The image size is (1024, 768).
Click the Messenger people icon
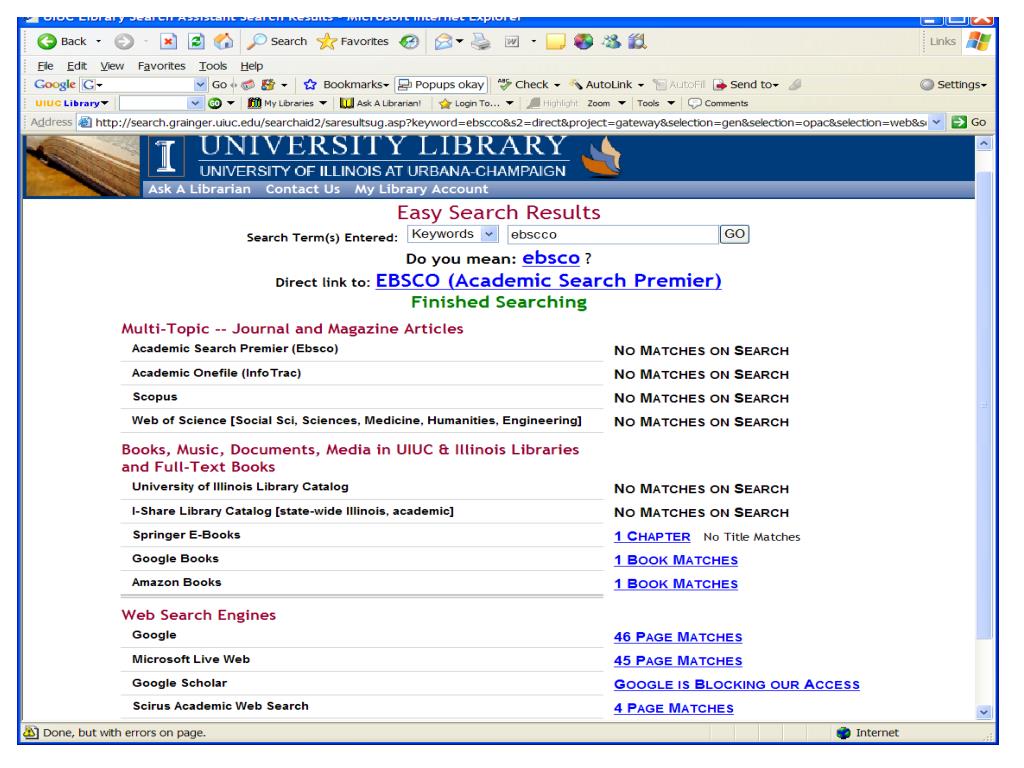click(612, 42)
